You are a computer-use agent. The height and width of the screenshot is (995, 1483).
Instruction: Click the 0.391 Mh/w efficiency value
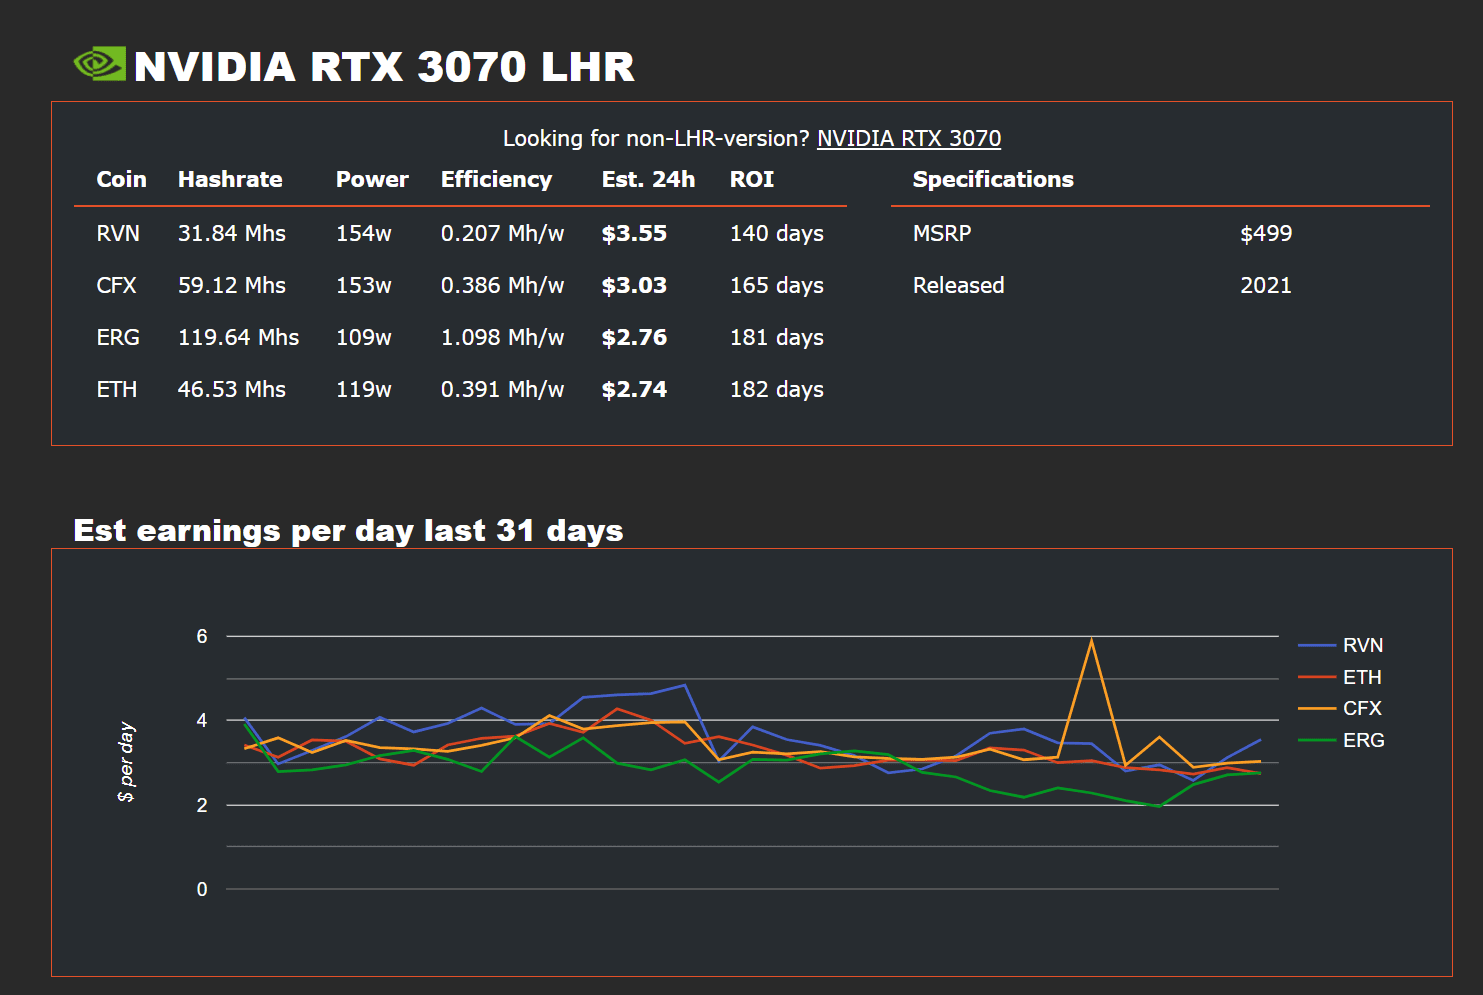[503, 389]
